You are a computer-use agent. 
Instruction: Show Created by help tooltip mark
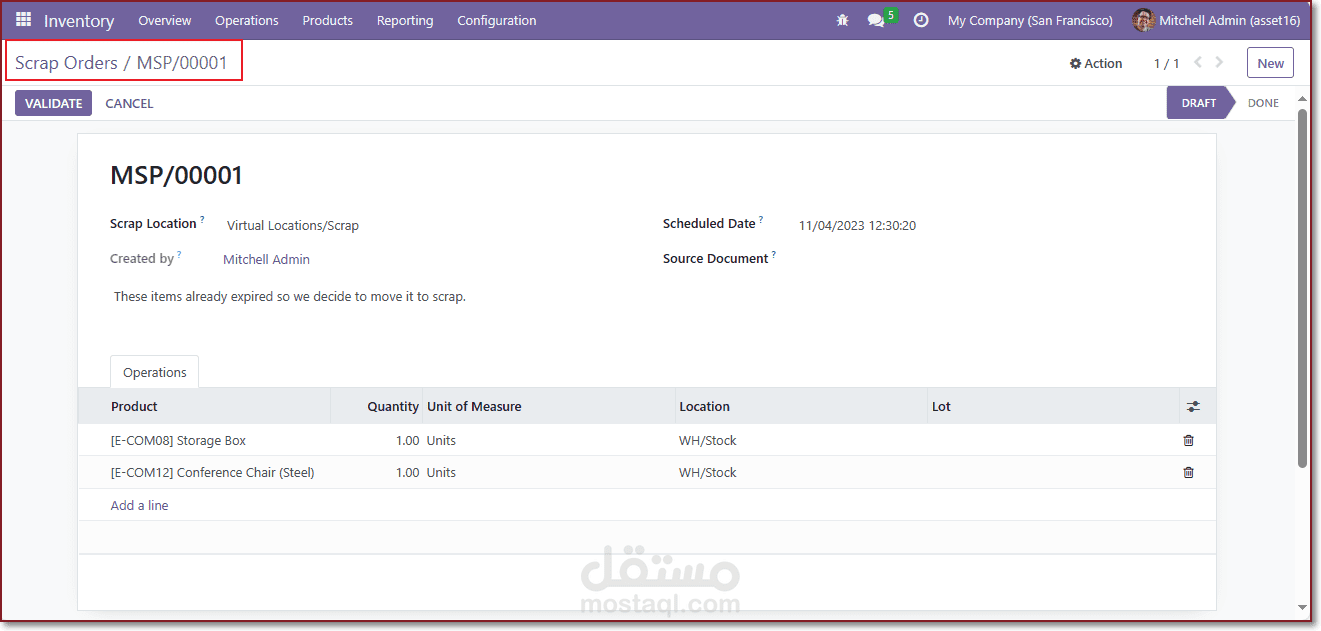(x=179, y=255)
